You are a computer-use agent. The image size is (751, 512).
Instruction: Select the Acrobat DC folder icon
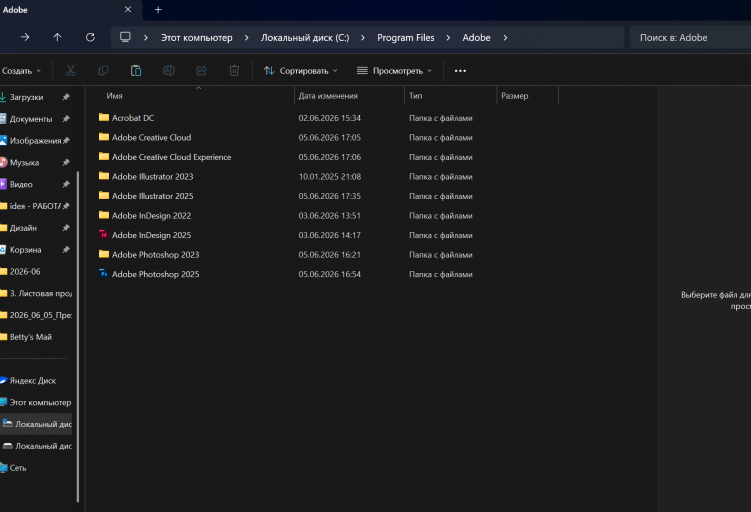coord(103,117)
